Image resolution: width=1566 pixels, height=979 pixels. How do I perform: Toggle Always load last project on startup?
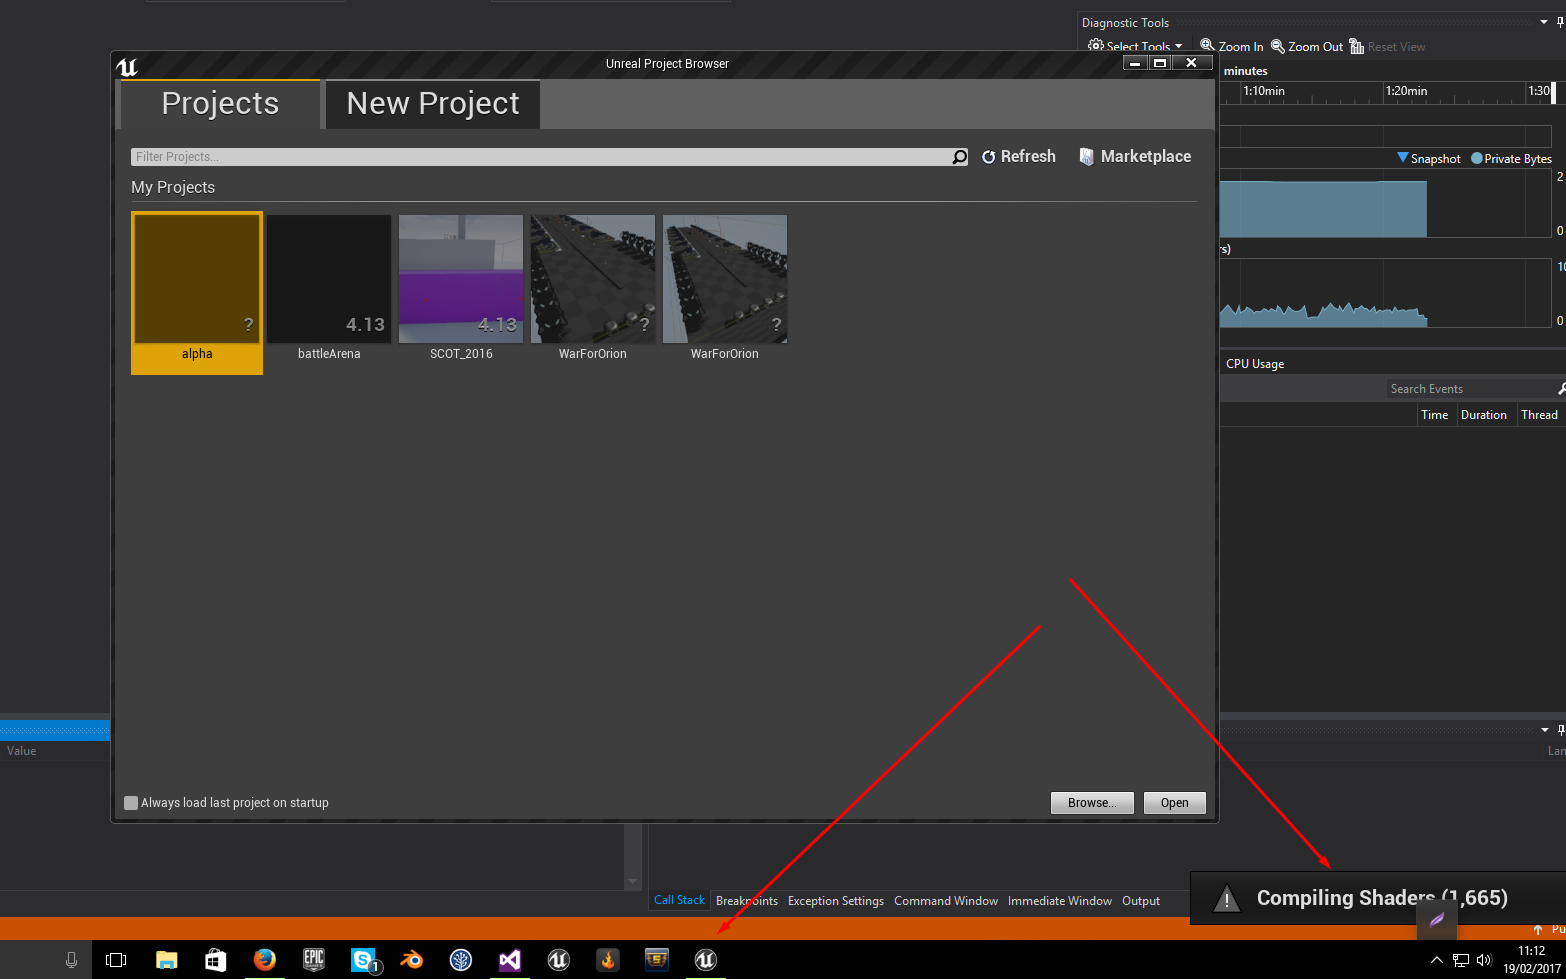tap(131, 803)
